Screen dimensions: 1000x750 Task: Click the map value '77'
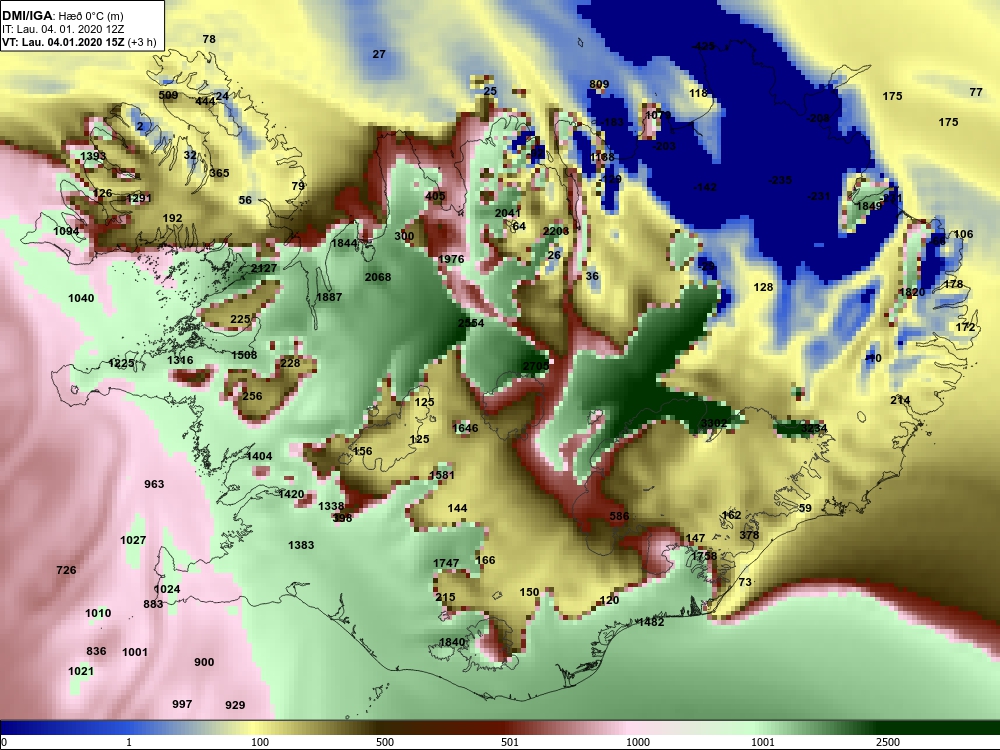[976, 92]
